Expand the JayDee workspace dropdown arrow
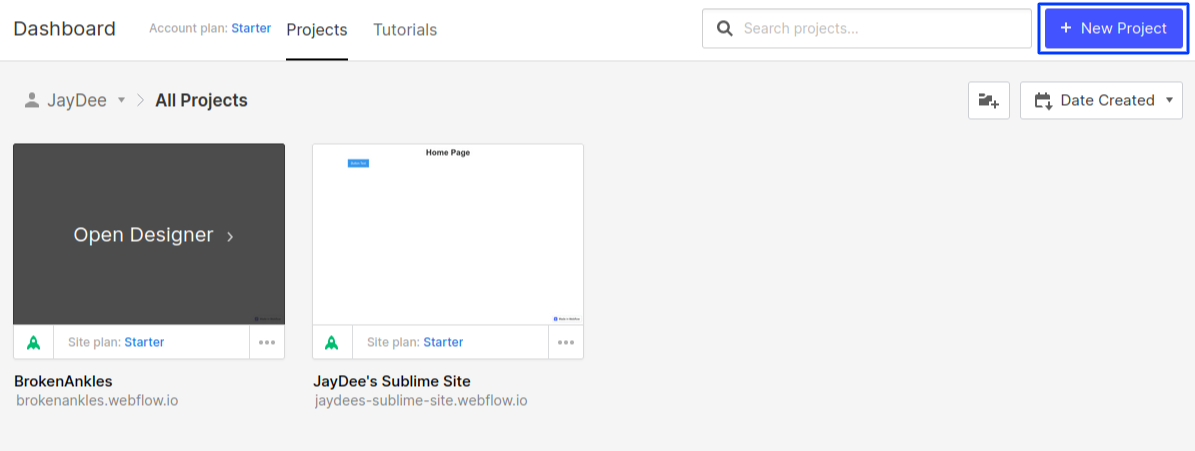This screenshot has width=1195, height=451. click(x=120, y=101)
